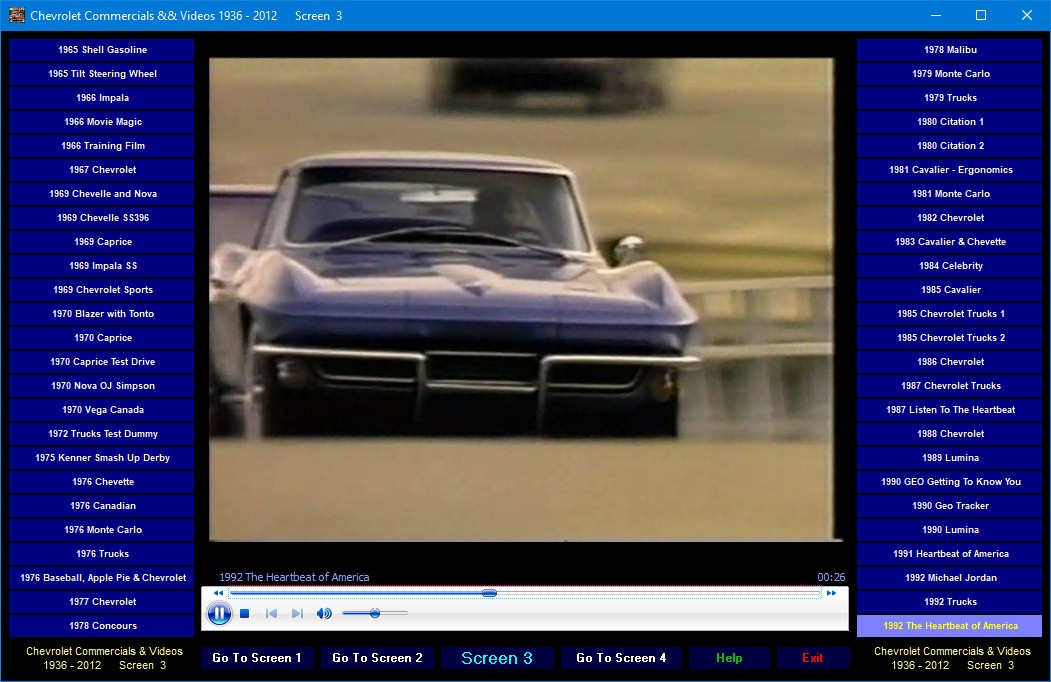Open 1991 Heartbeat of America

[950, 554]
